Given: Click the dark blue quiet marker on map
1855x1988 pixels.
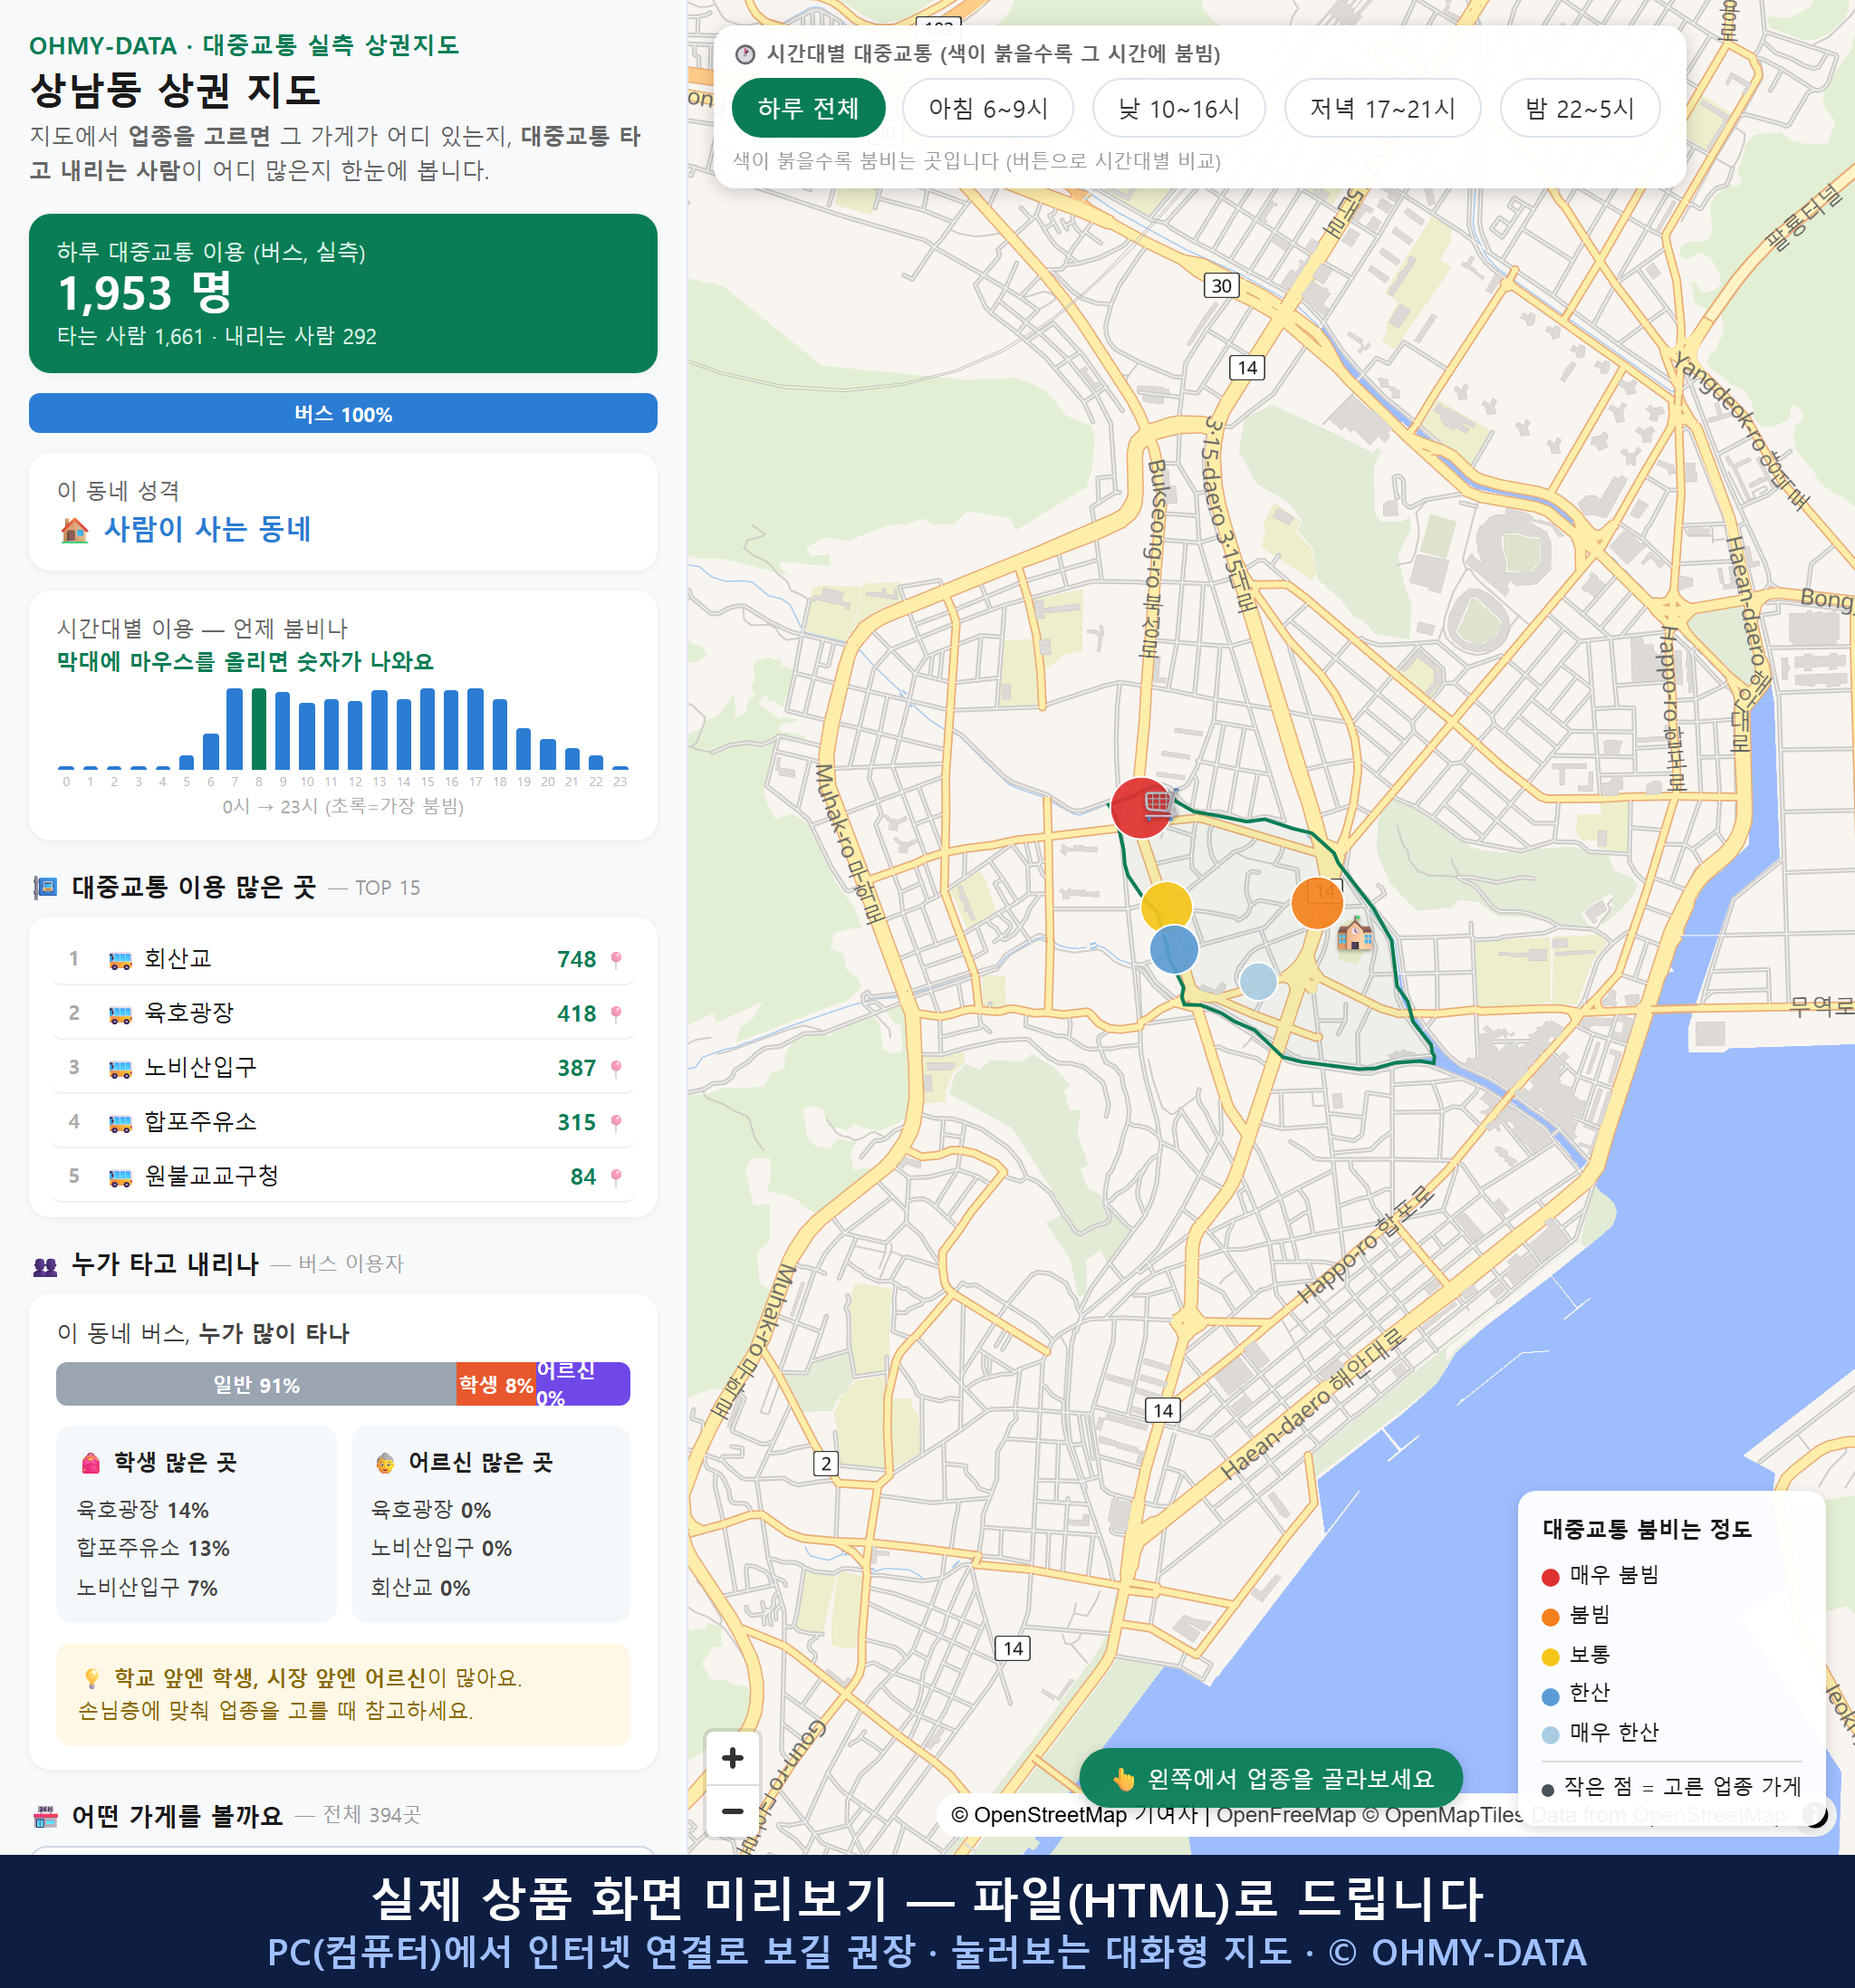Looking at the screenshot, I should (1174, 949).
